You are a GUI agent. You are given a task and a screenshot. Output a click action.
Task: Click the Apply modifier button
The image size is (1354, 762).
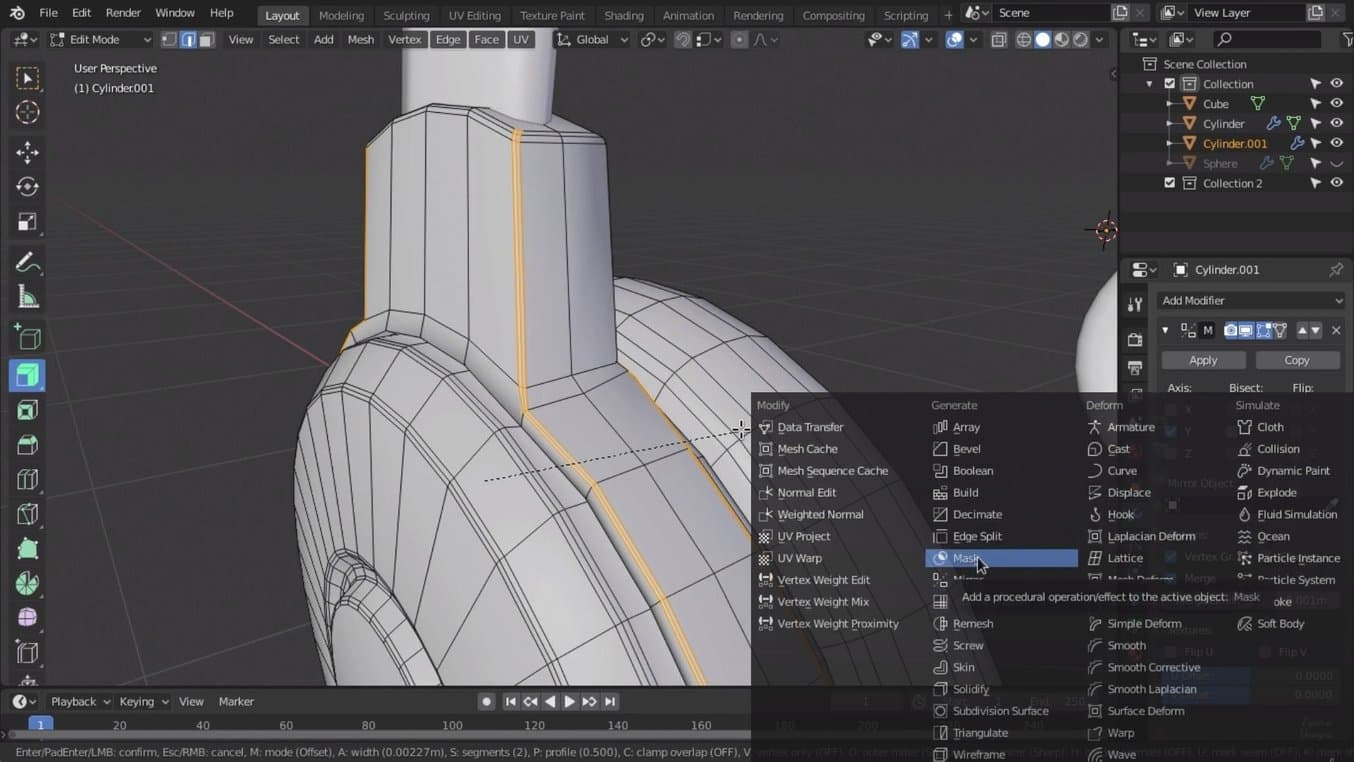[1203, 360]
